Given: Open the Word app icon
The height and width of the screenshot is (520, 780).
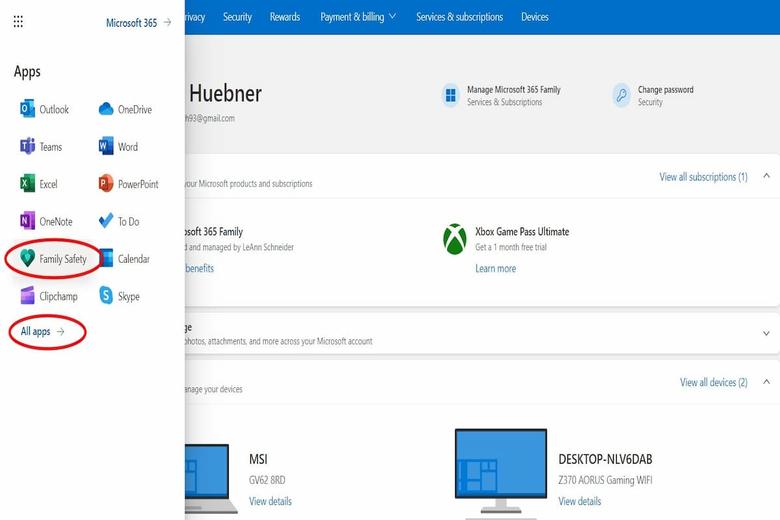Looking at the screenshot, I should click(x=106, y=147).
